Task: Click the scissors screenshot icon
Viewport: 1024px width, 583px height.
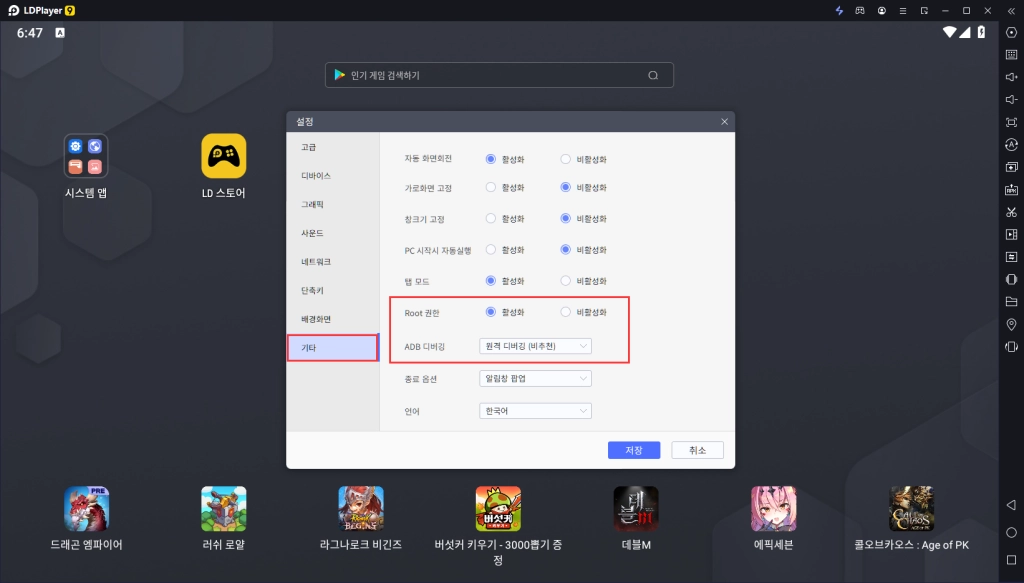Action: click(1011, 212)
